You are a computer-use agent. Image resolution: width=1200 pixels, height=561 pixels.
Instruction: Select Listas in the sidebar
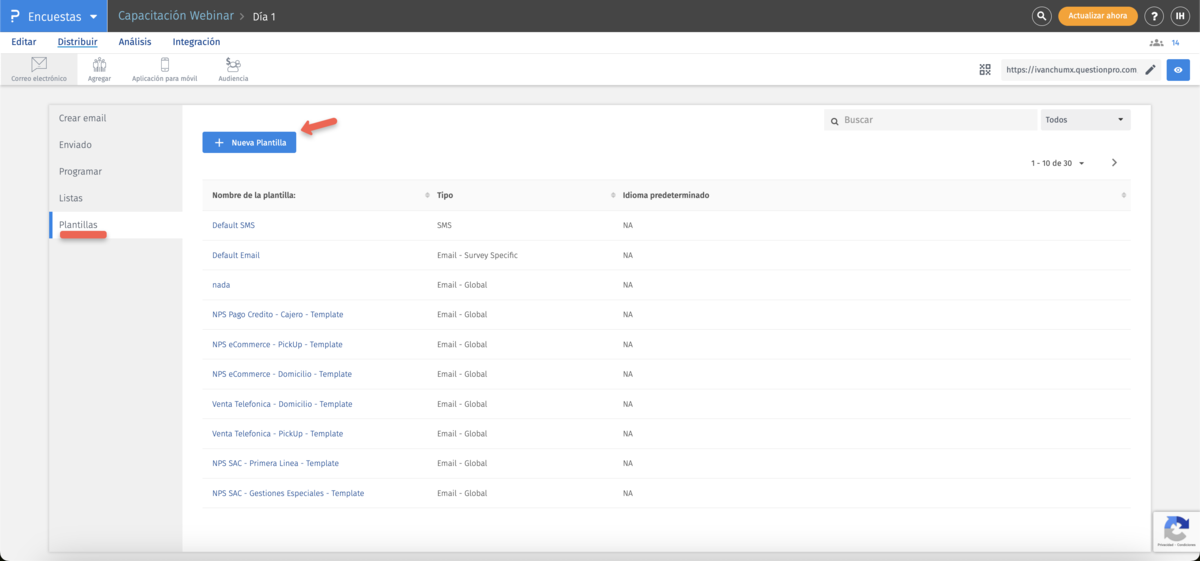tap(71, 198)
